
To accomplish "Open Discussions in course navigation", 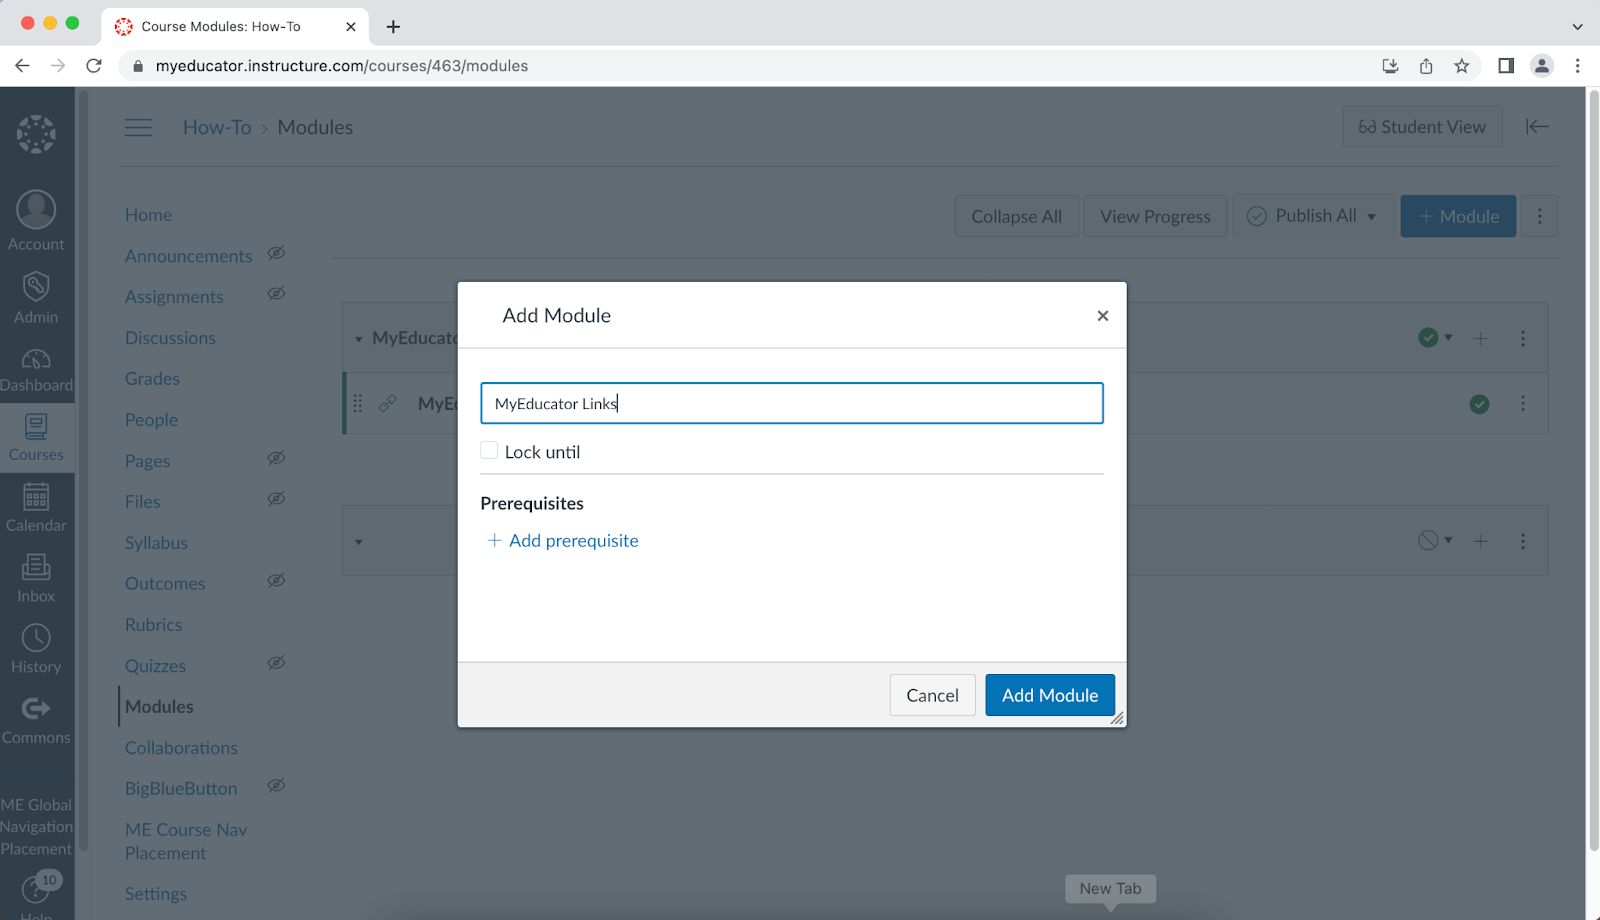I will 170,338.
